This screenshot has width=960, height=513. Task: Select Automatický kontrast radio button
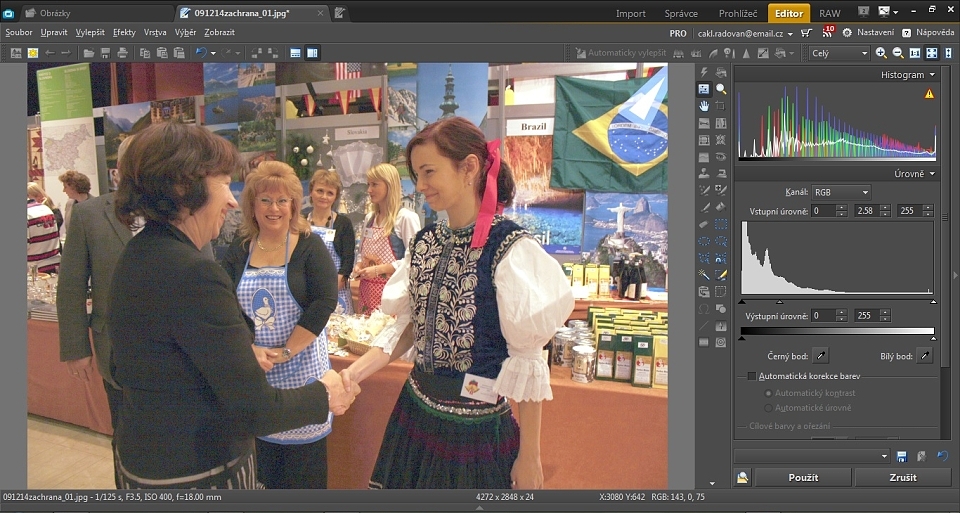coord(768,393)
